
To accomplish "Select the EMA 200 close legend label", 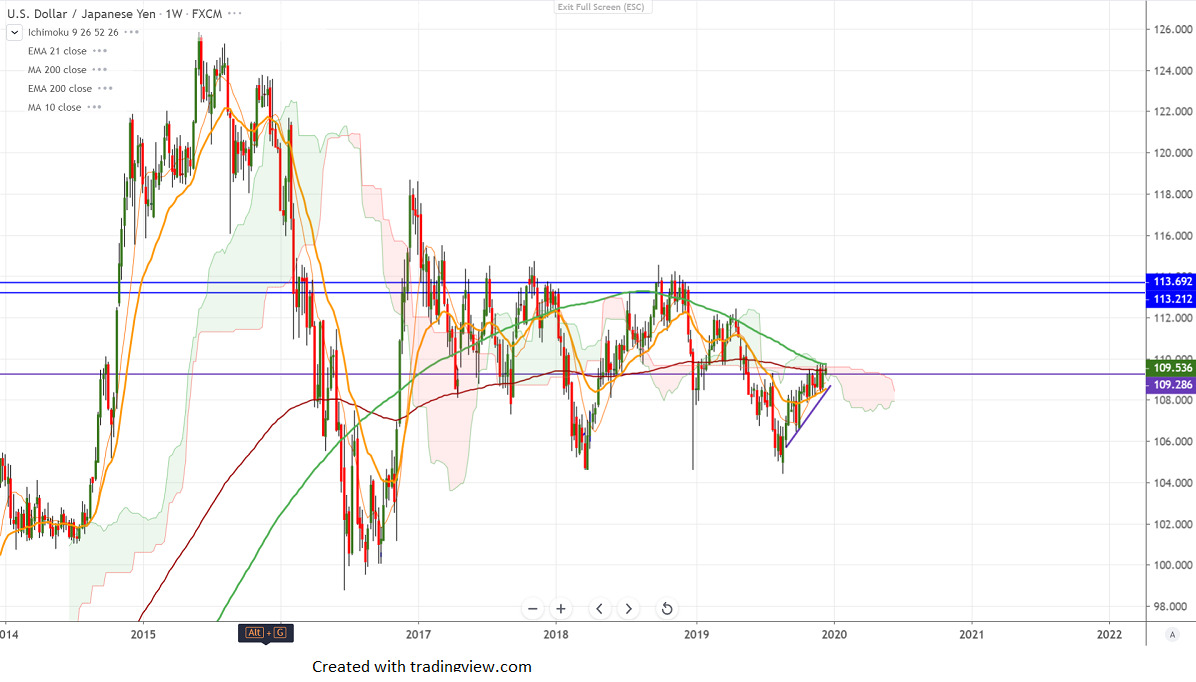I will click(x=59, y=88).
